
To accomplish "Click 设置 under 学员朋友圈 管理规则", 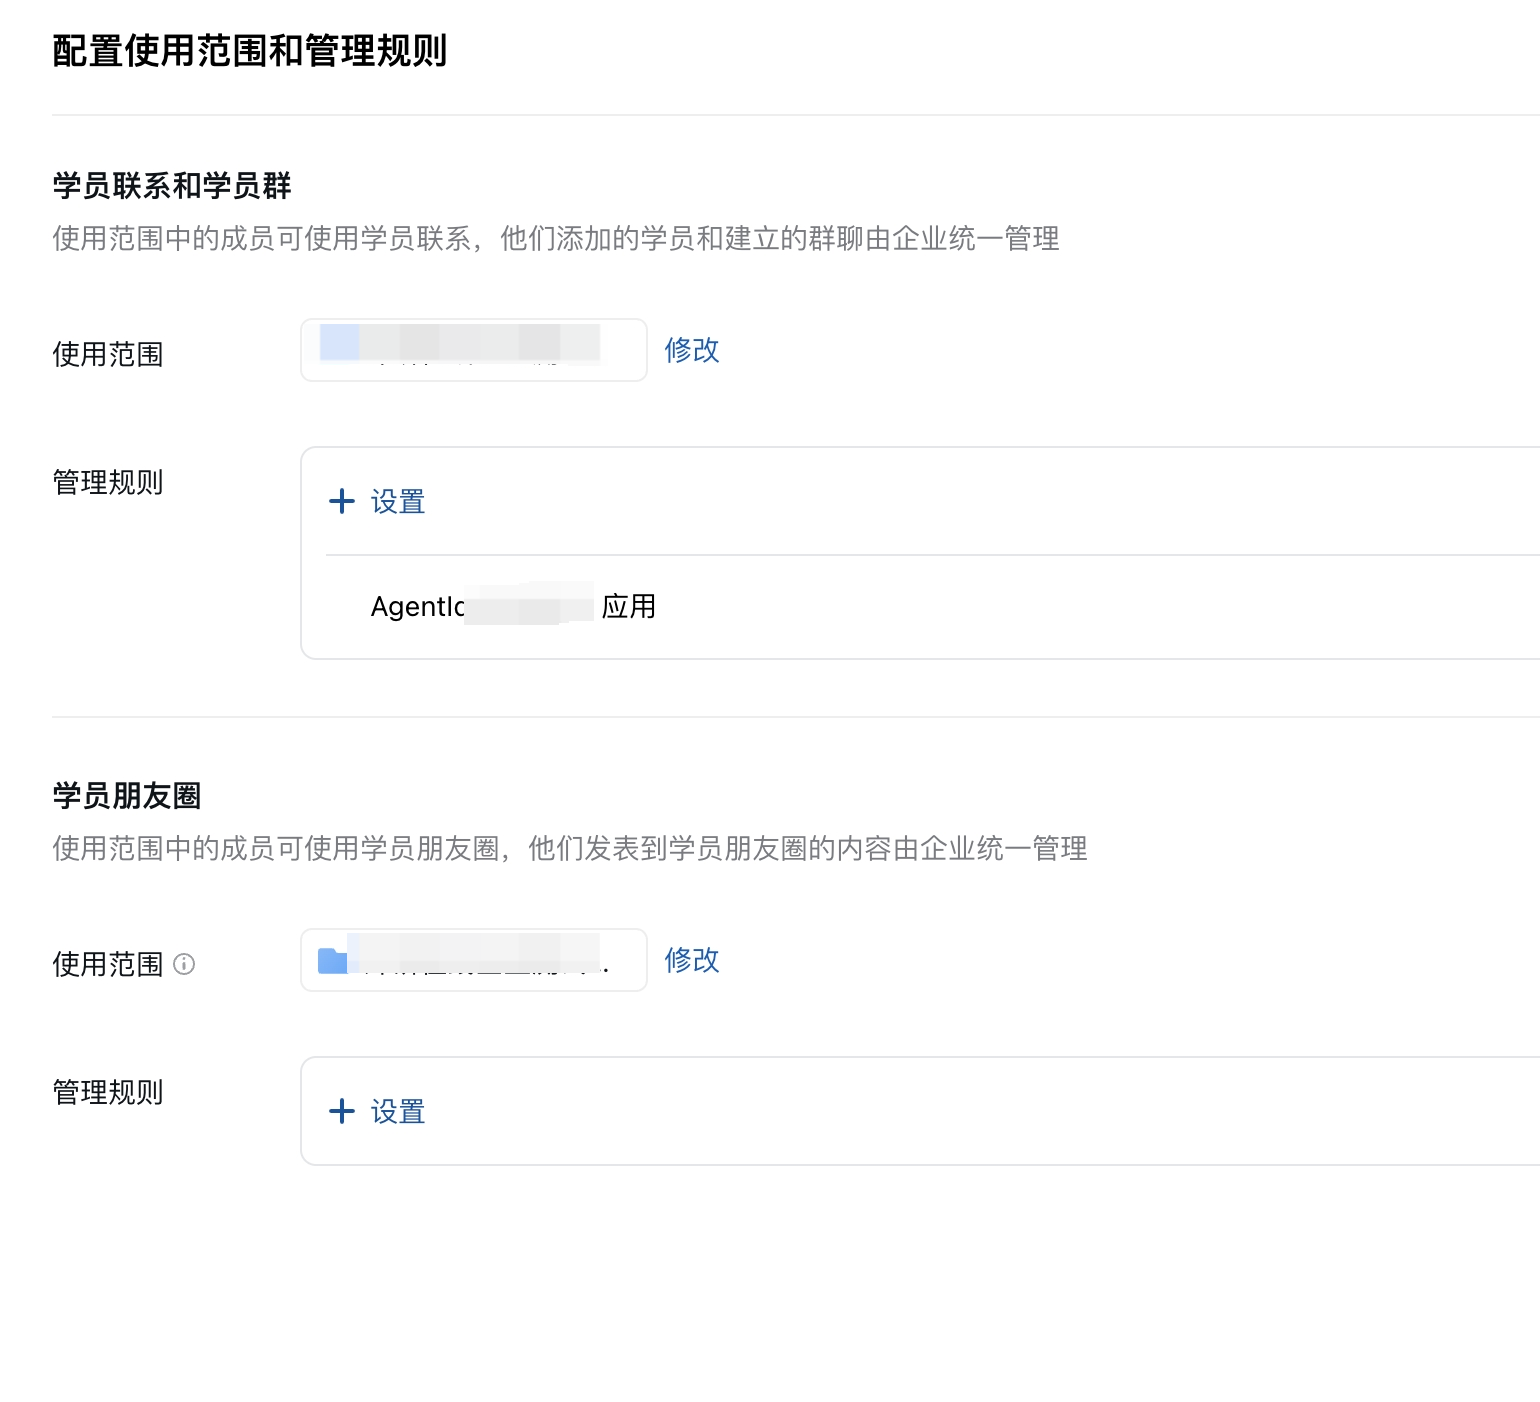I will point(398,1112).
